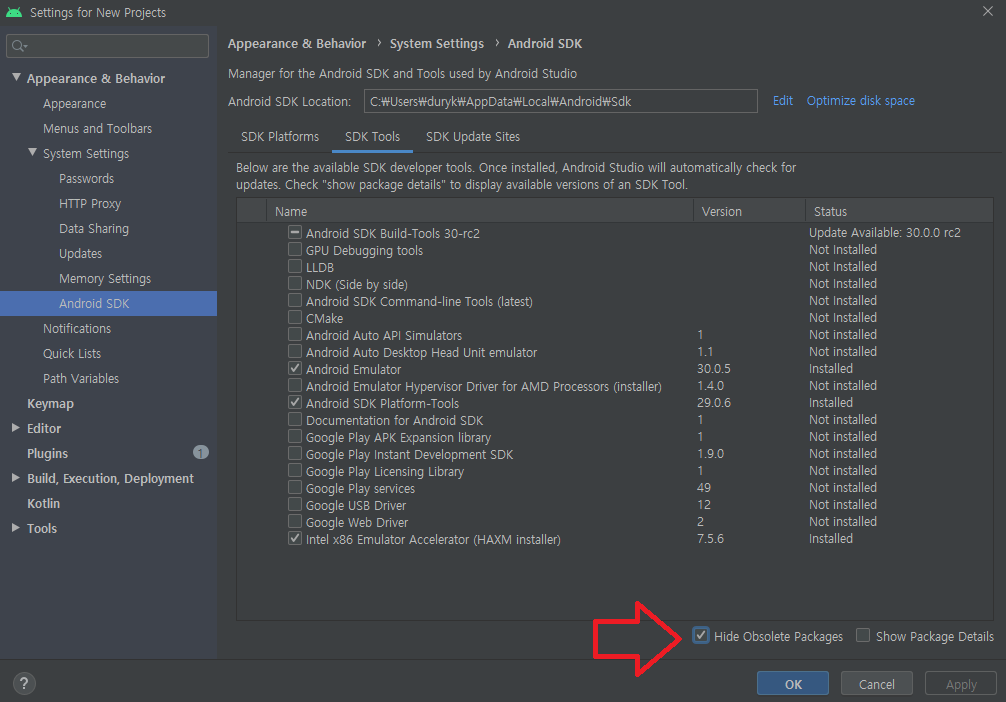1006x702 pixels.
Task: Expand the Tools section arrow
Action: (15, 527)
